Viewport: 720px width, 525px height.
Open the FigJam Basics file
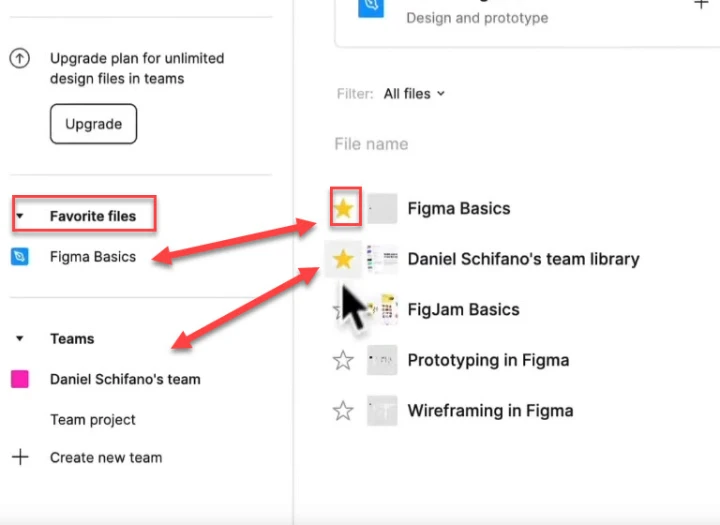coord(463,310)
